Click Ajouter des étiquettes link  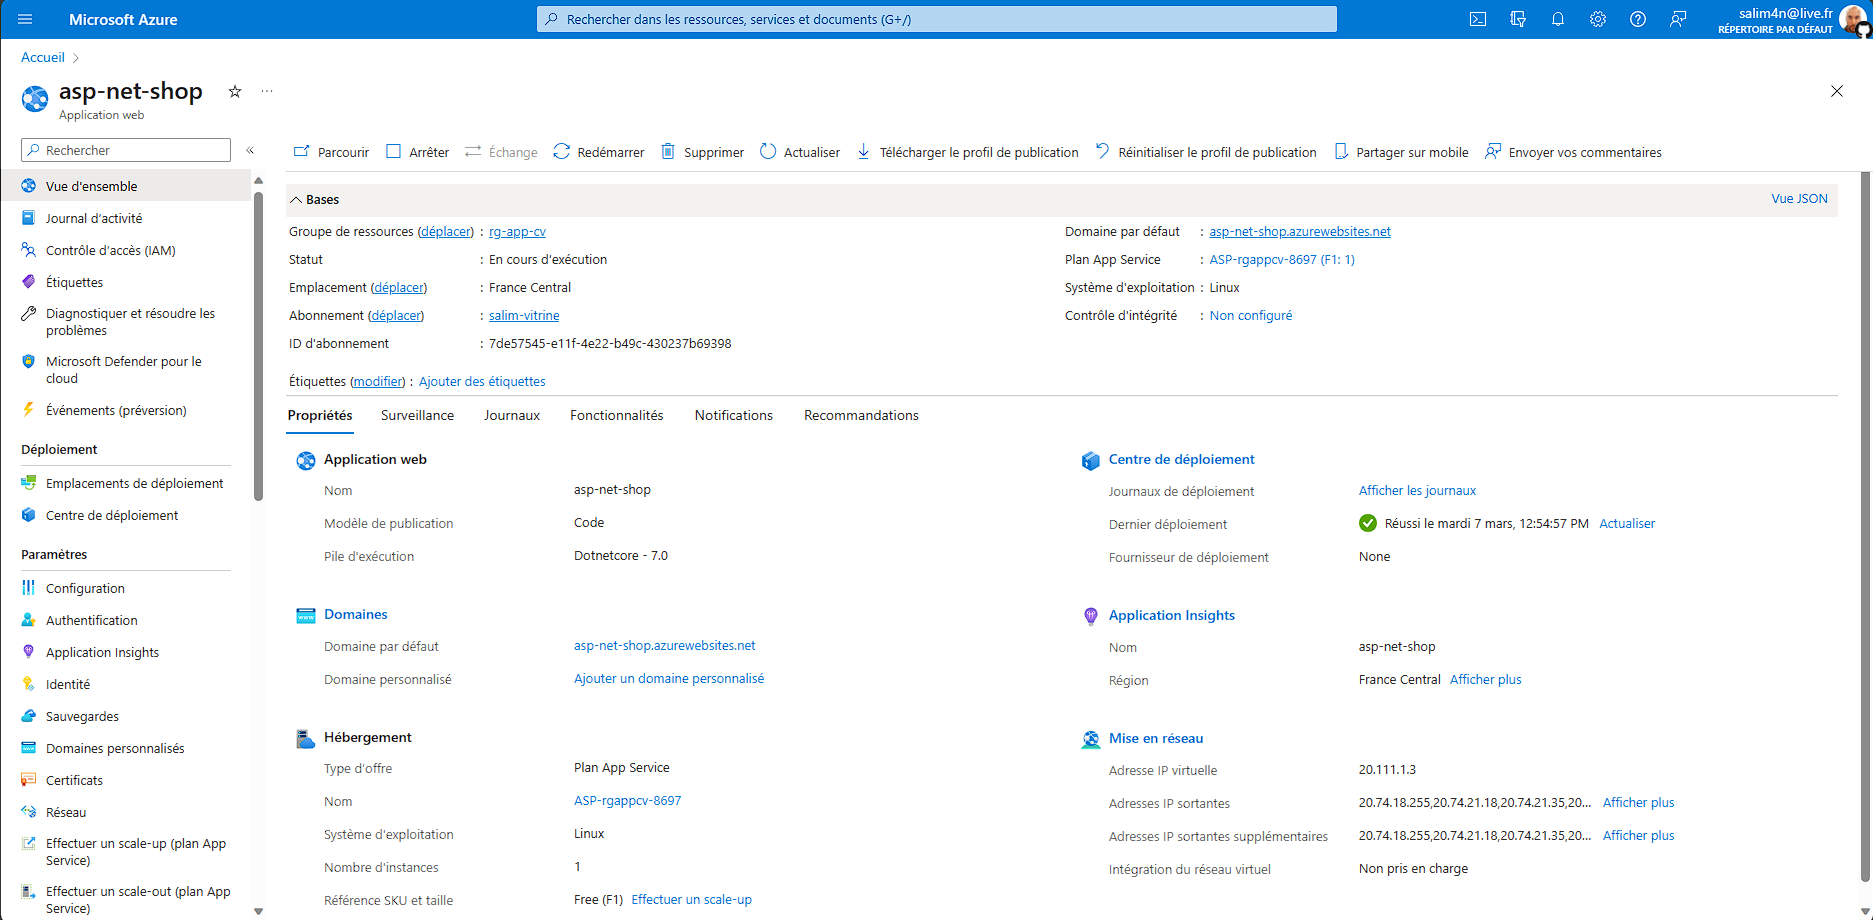(x=482, y=381)
